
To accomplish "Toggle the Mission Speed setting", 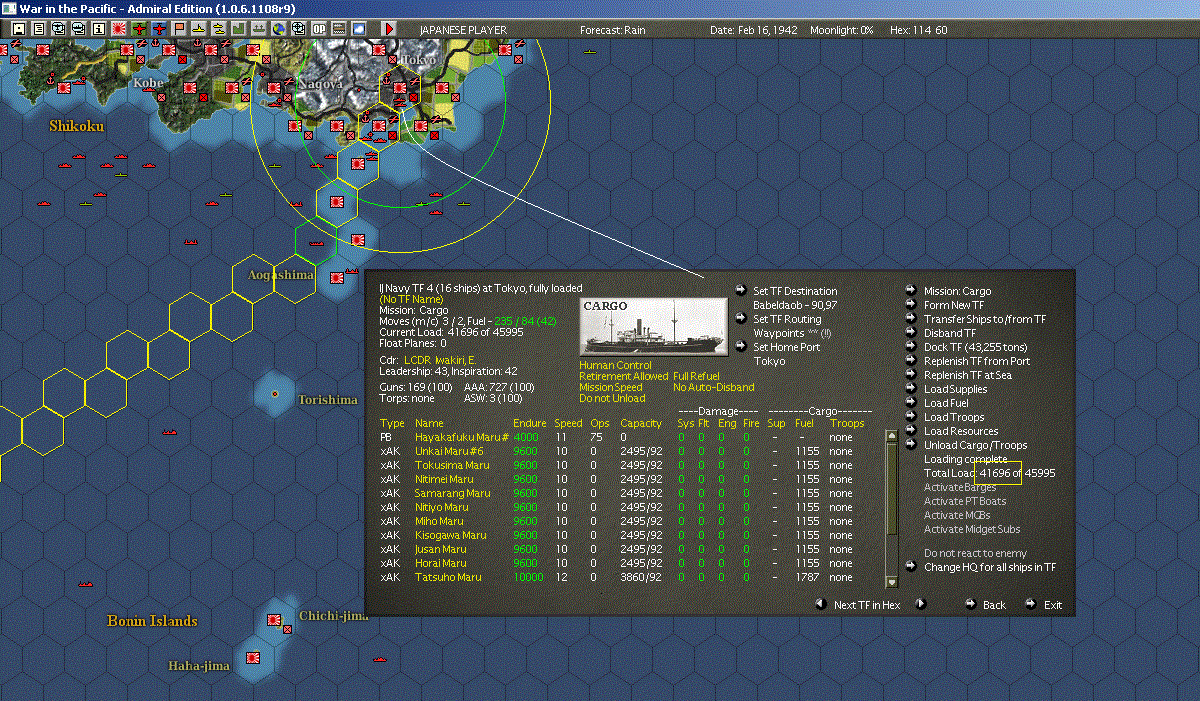I will pyautogui.click(x=611, y=388).
